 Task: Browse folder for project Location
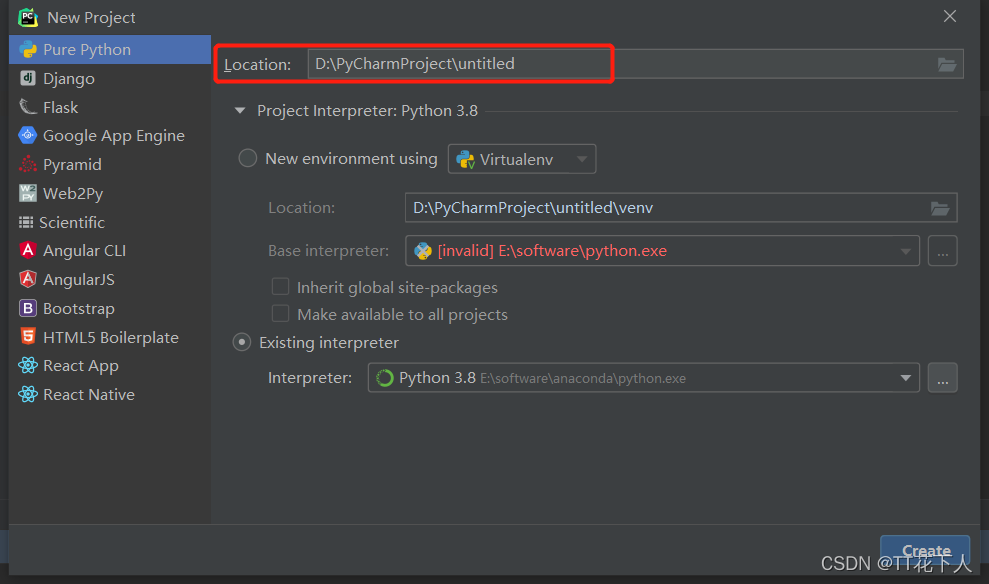pos(947,64)
